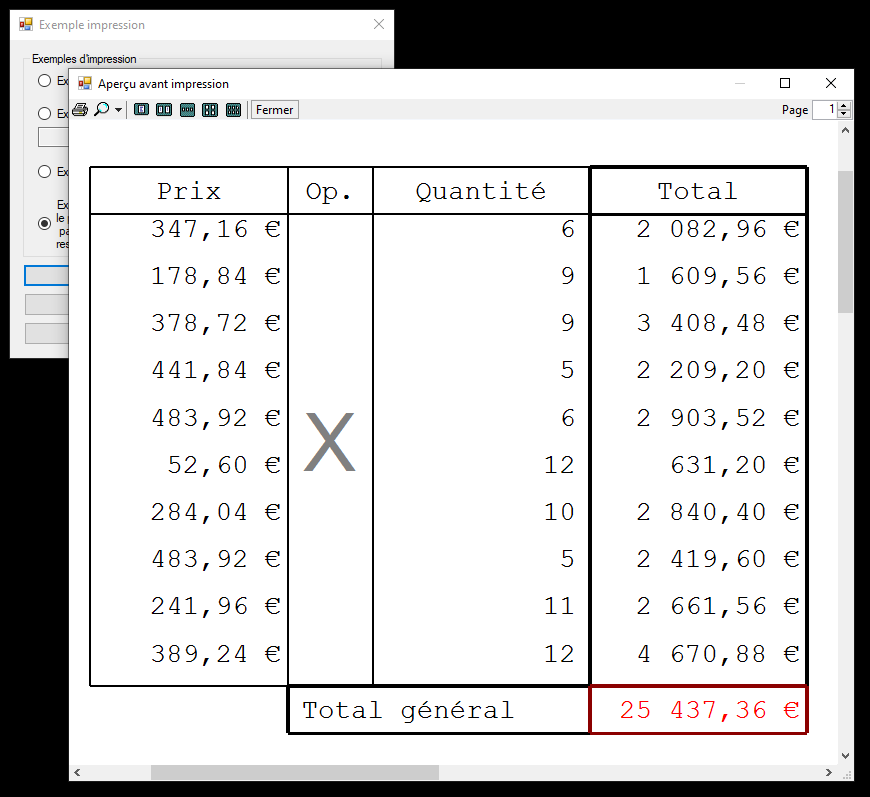This screenshot has width=870, height=797.
Task: Click the Page number input field
Action: pyautogui.click(x=825, y=110)
